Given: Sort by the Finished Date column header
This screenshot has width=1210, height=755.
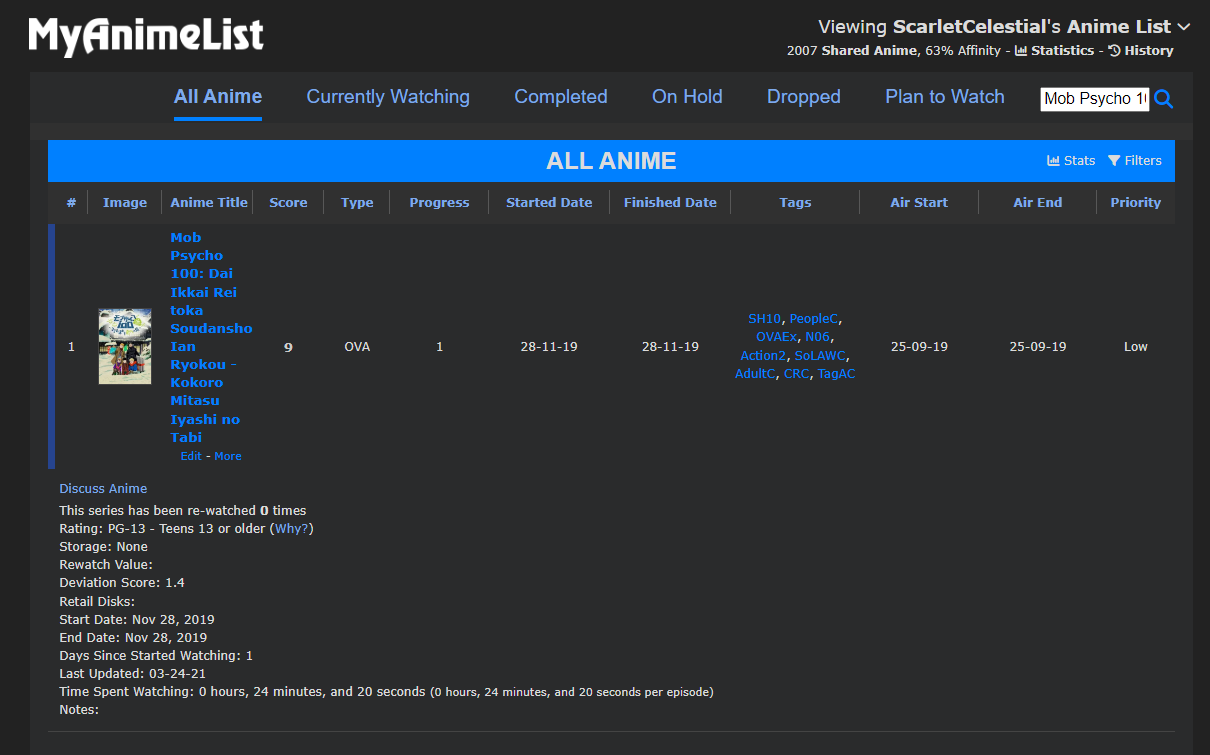Looking at the screenshot, I should tap(670, 202).
